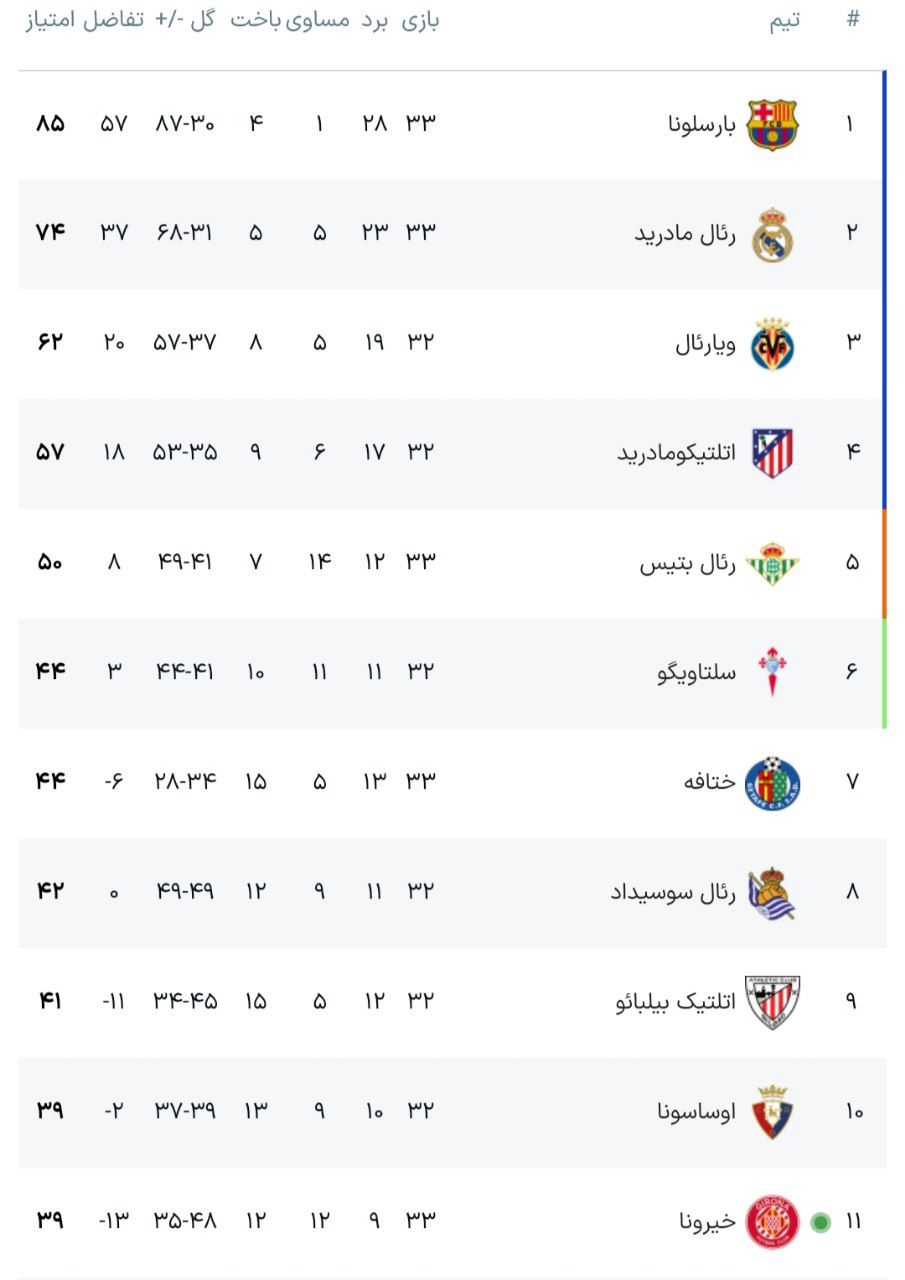This screenshot has height=1280, width=905.
Task: Tap the Osasuna club crest
Action: click(x=773, y=1111)
